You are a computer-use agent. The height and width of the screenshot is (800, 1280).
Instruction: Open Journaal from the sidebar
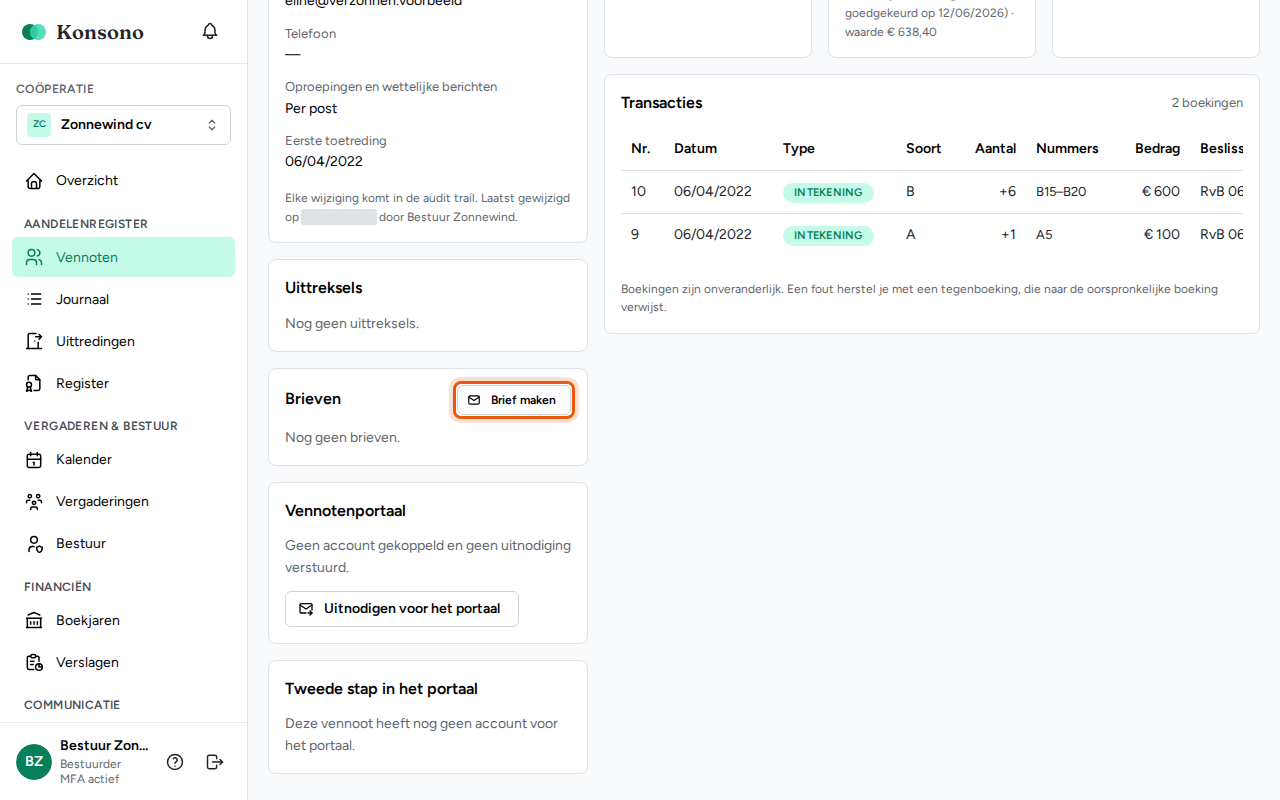point(123,299)
